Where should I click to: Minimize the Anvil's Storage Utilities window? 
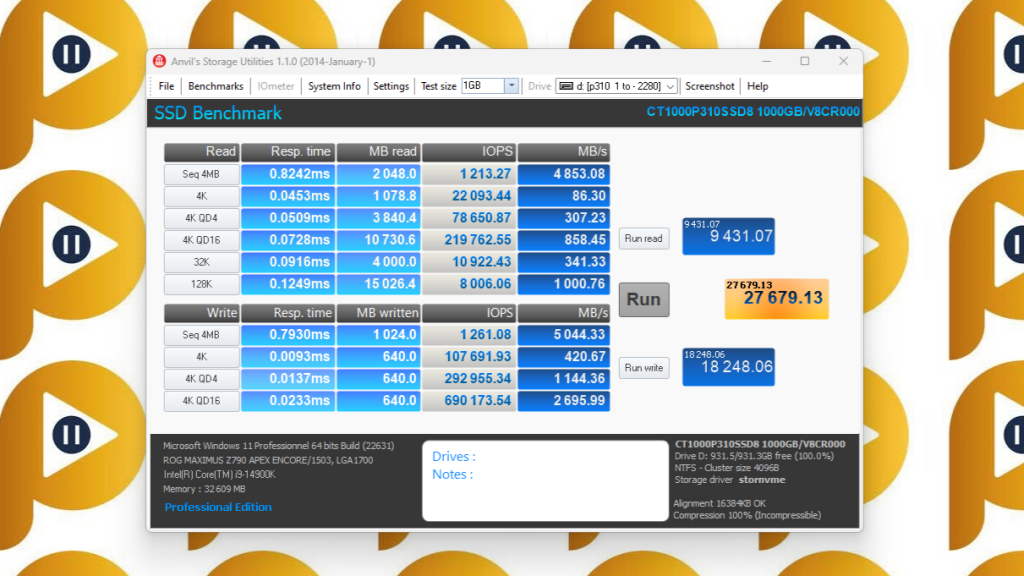[767, 61]
